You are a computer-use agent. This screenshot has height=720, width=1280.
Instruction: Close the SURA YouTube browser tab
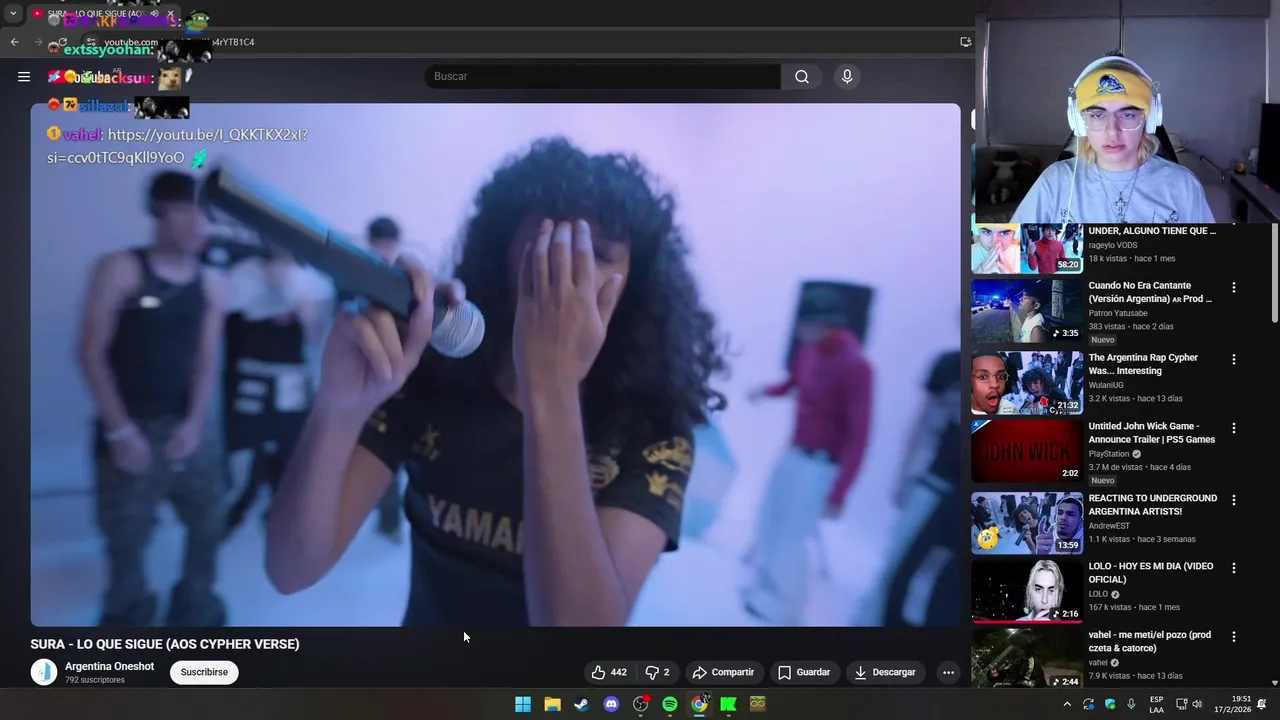[170, 14]
